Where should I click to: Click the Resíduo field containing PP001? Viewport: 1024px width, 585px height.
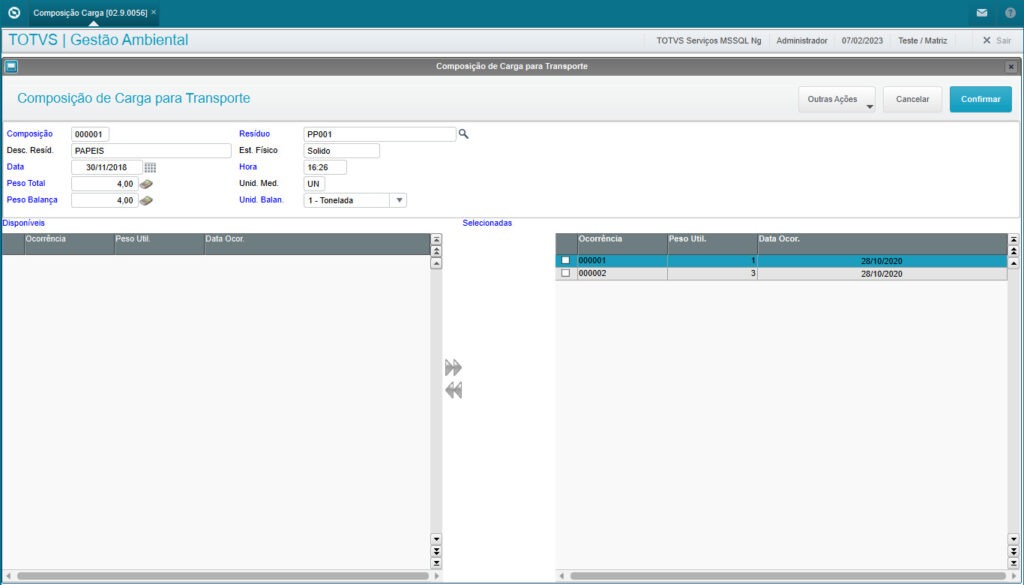(x=380, y=134)
